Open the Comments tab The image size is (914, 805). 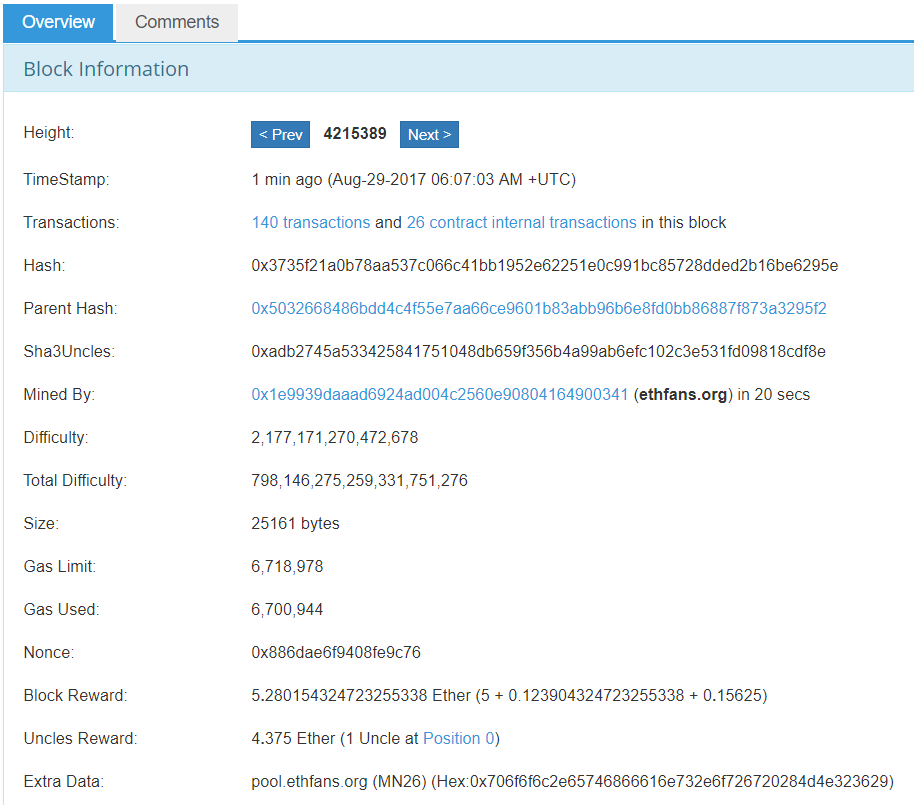pyautogui.click(x=177, y=22)
